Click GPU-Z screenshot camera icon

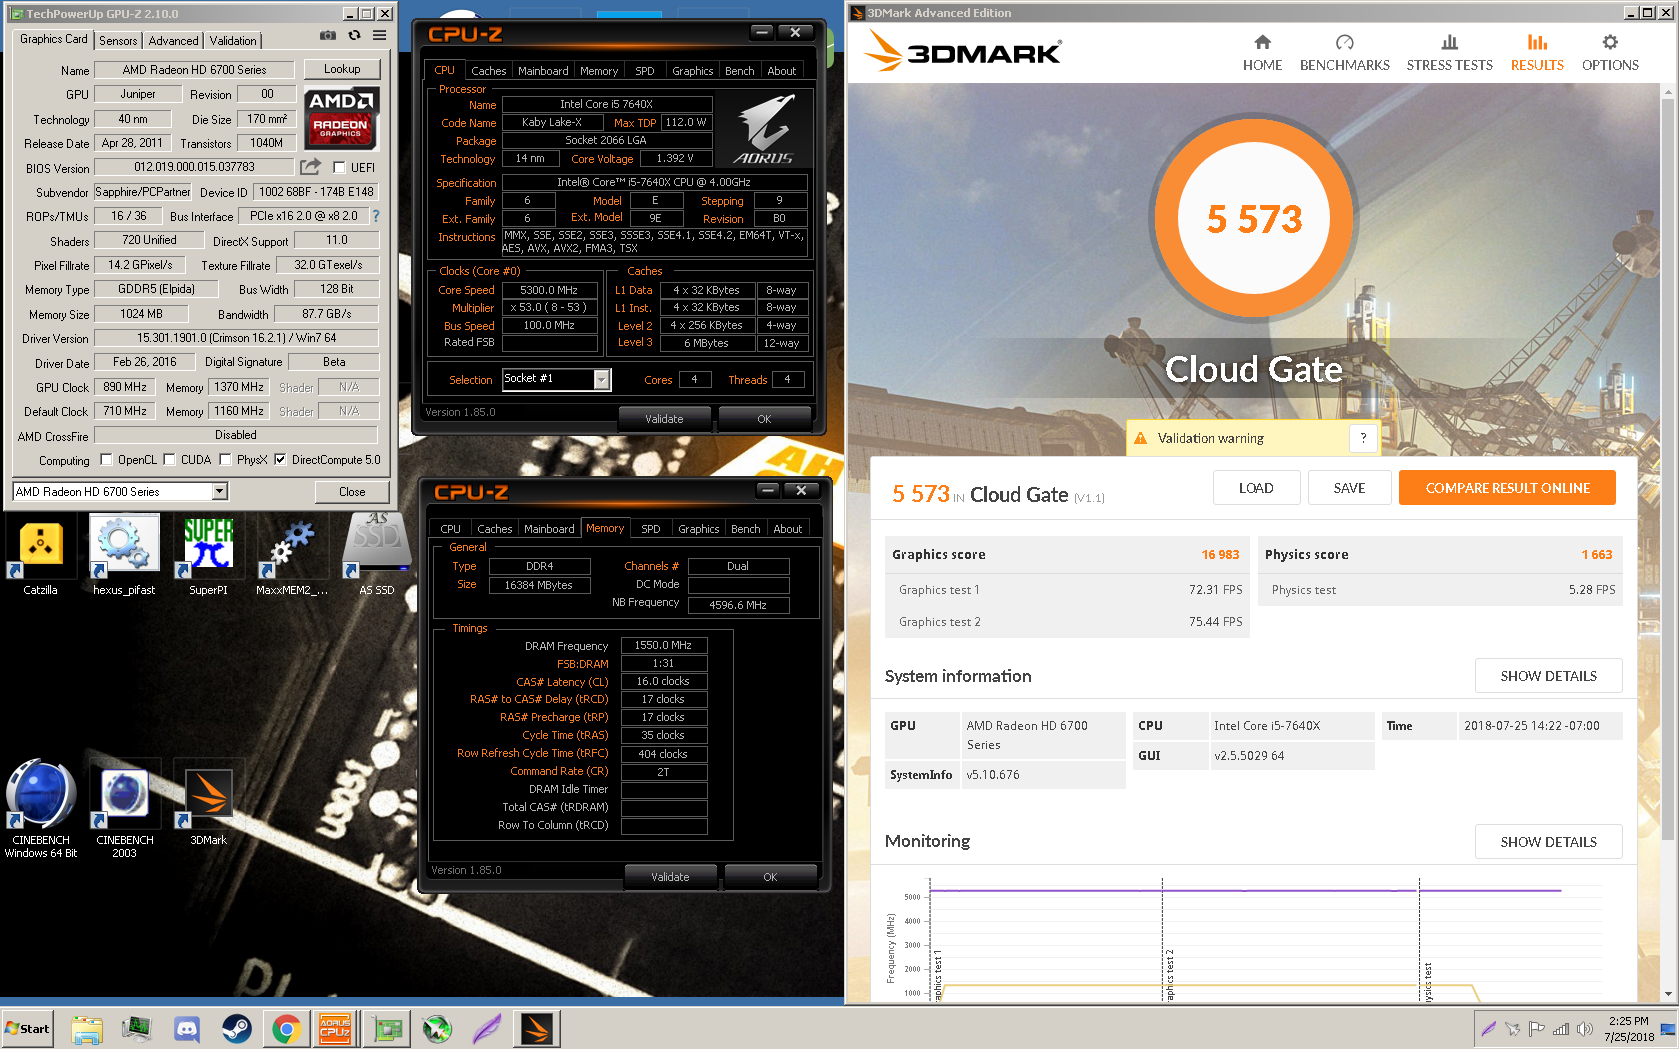(x=328, y=36)
